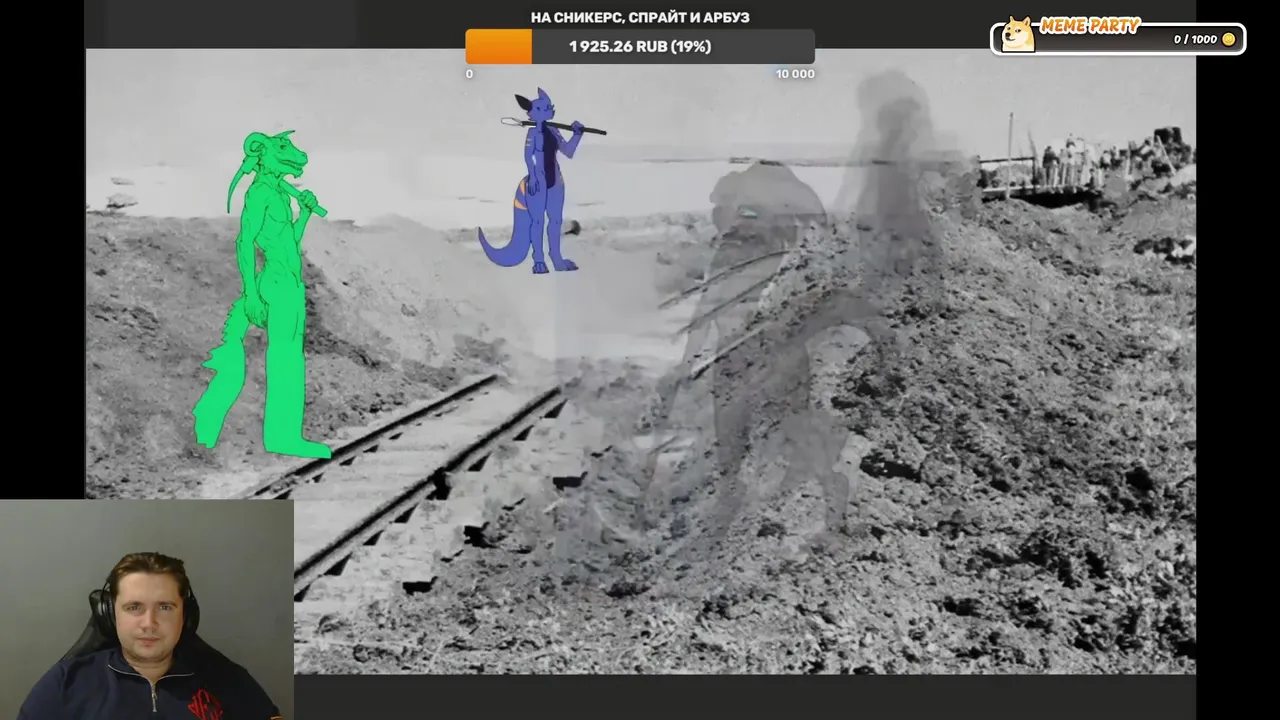Click the "10 000" goal value
The height and width of the screenshot is (720, 1280).
click(795, 74)
